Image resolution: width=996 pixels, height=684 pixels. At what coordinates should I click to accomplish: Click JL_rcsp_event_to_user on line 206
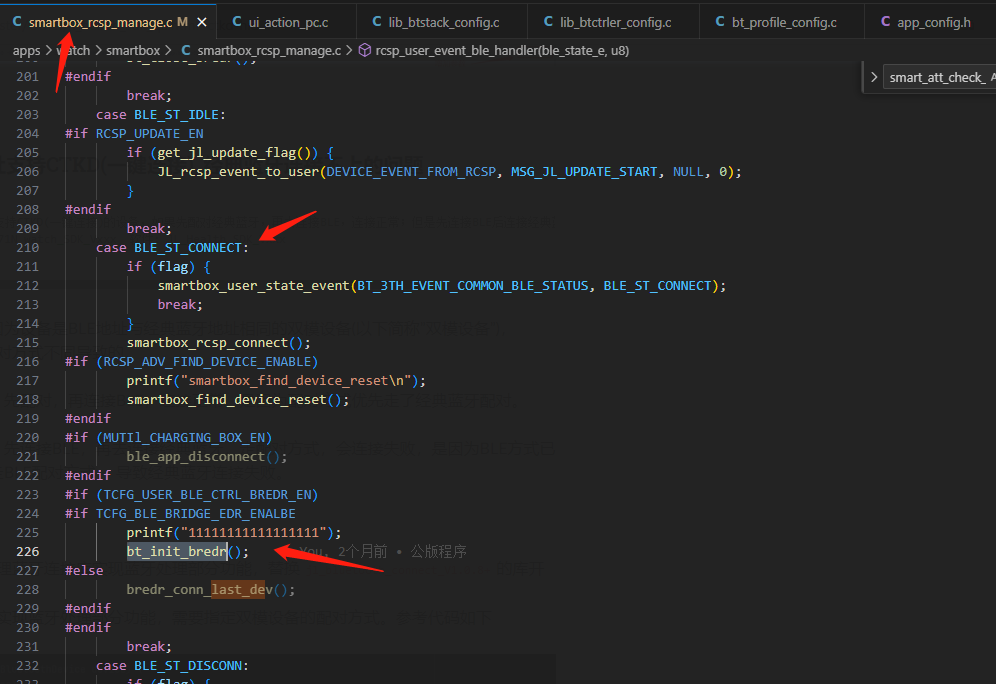[x=238, y=172]
